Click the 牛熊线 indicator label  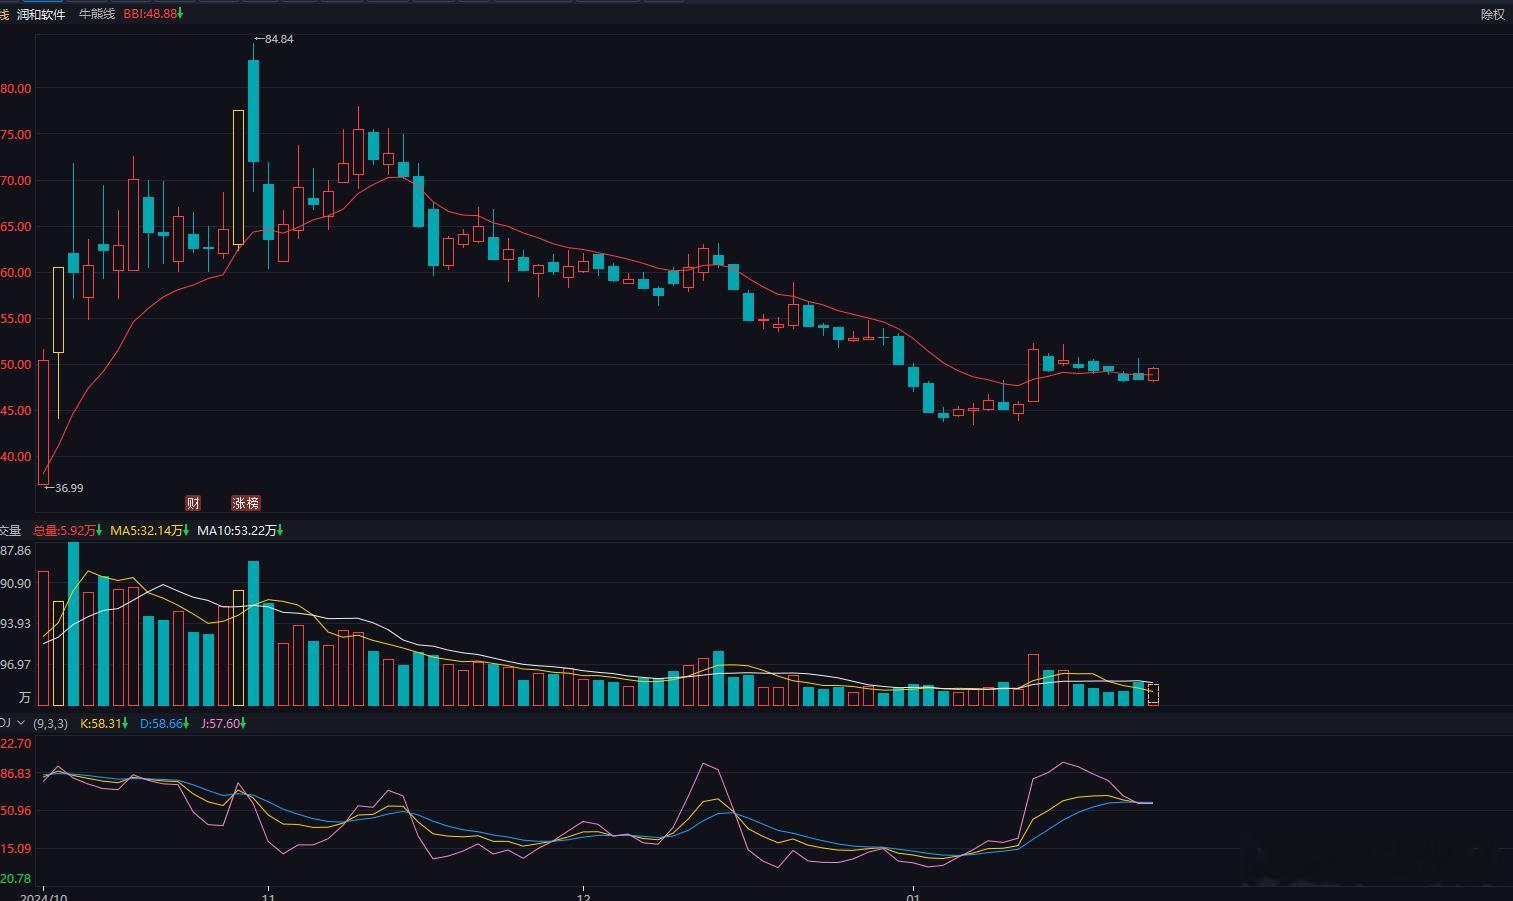(97, 14)
